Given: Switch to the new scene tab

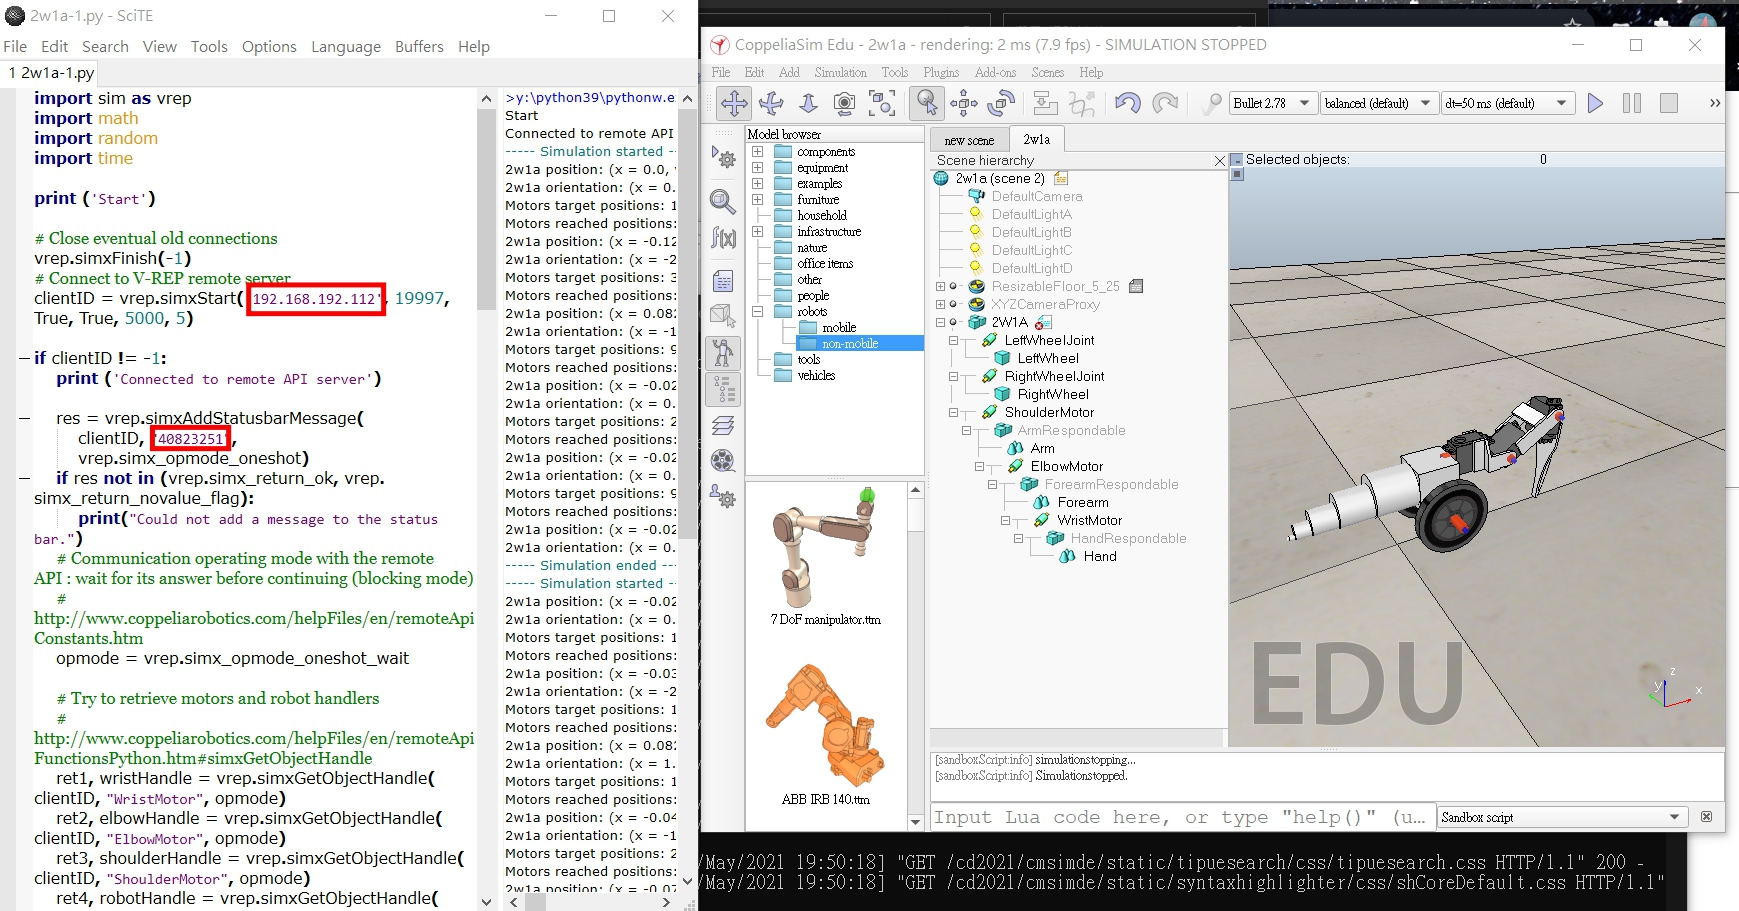Looking at the screenshot, I should (969, 140).
